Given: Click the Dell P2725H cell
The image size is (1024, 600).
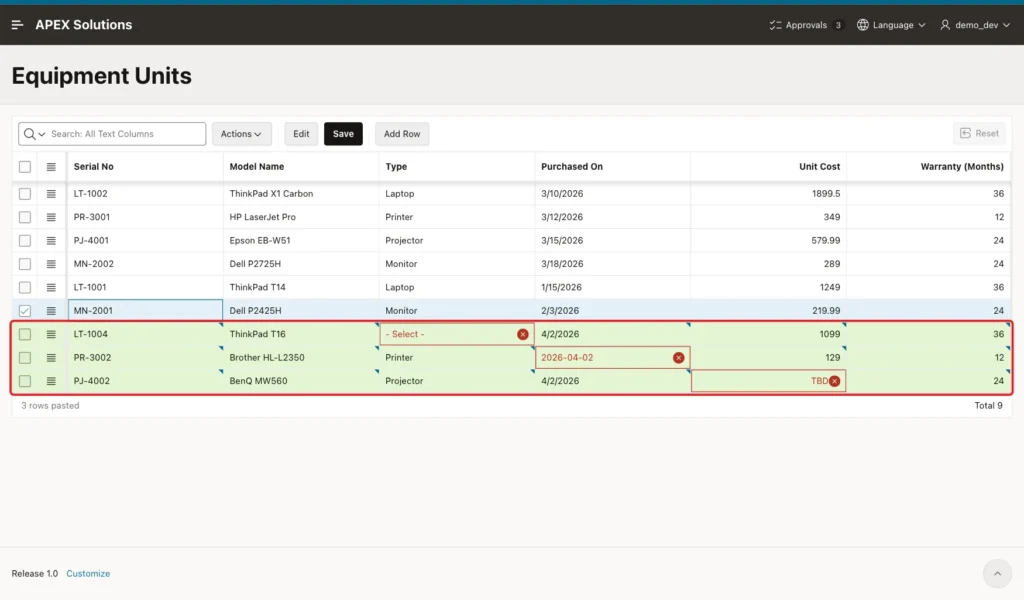Looking at the screenshot, I should tap(300, 264).
